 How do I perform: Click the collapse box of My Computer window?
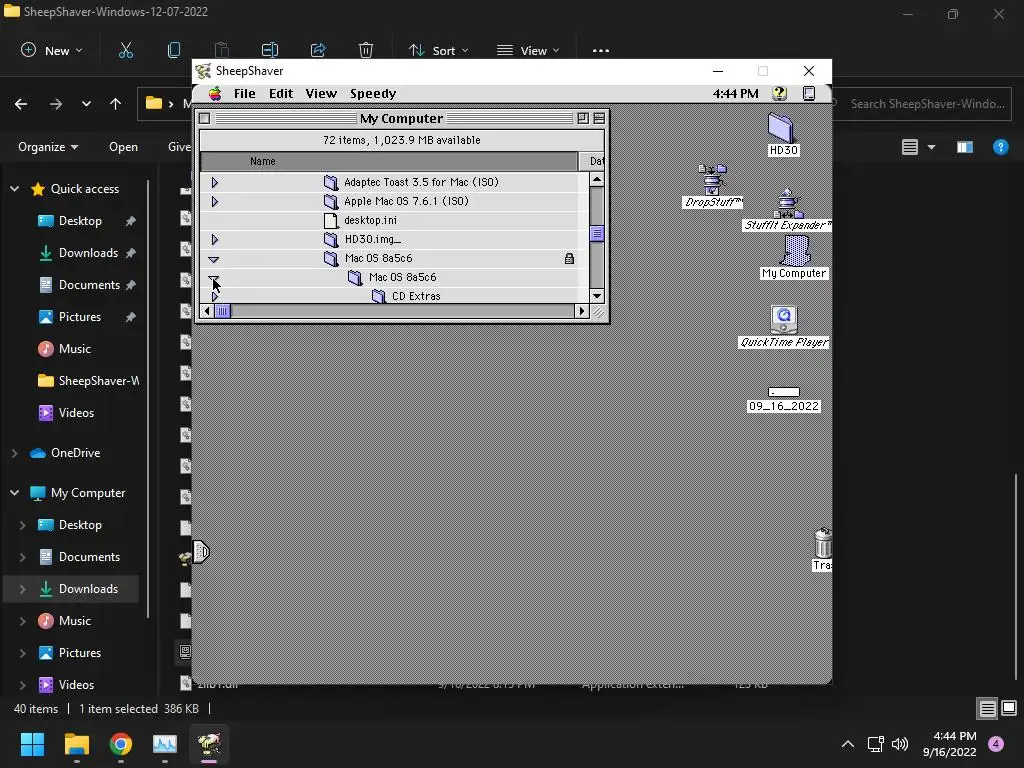point(599,118)
